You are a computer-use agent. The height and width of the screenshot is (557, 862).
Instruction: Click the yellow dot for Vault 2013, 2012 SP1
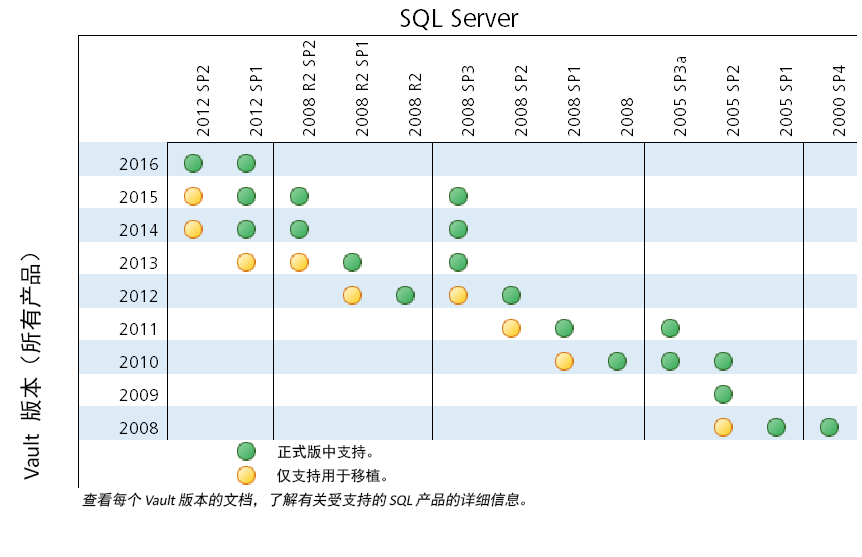click(246, 262)
